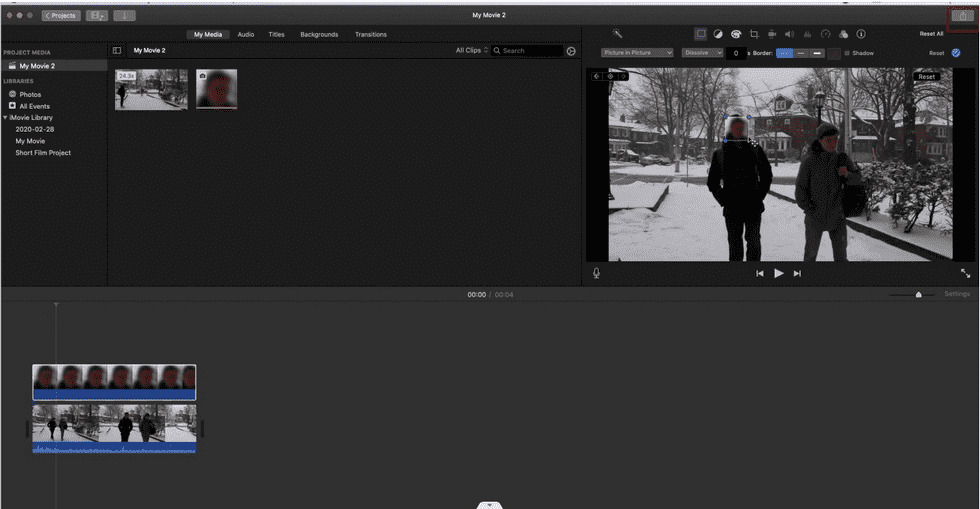Select the thin border option
The height and width of the screenshot is (509, 980).
801,53
